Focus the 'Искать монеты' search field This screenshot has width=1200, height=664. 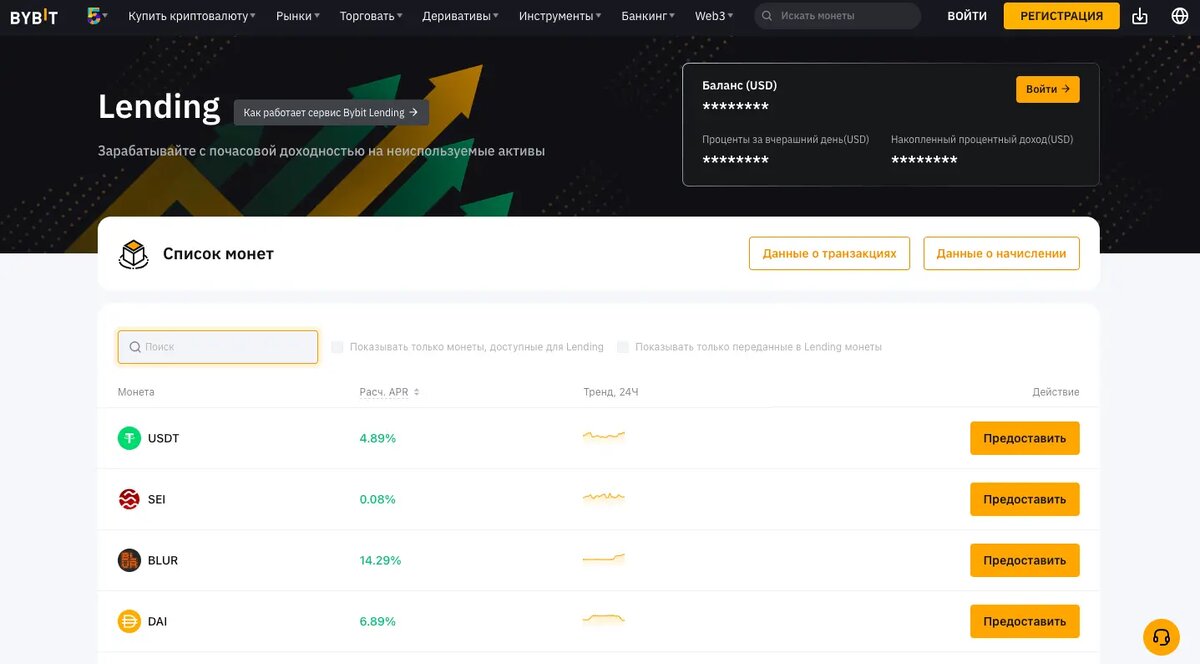(x=838, y=16)
